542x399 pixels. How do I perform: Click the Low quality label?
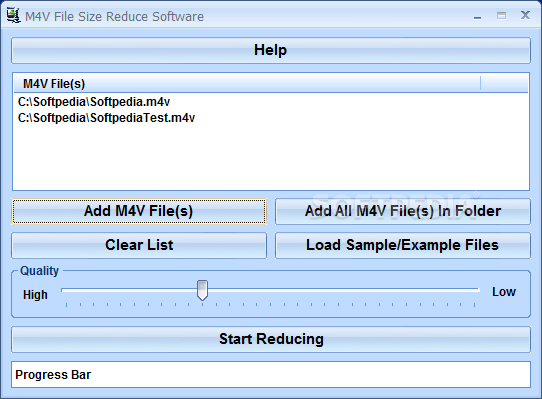[x=504, y=292]
